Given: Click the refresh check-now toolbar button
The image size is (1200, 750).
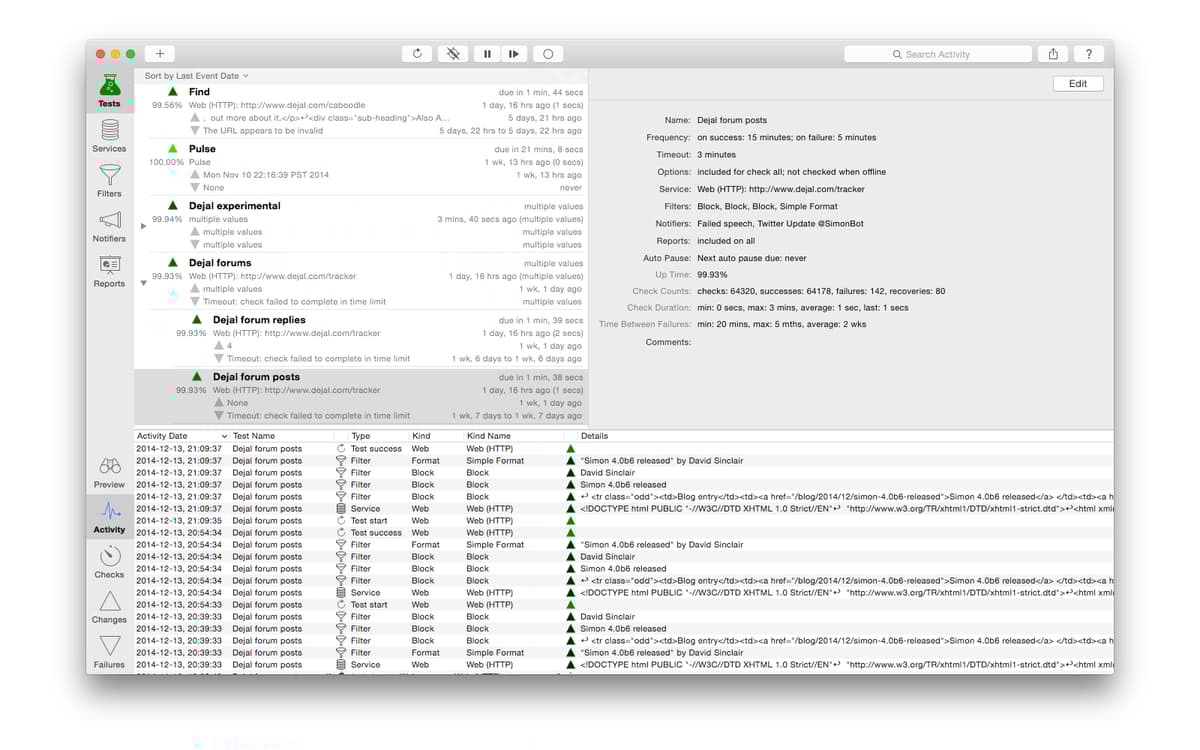Looking at the screenshot, I should click(417, 54).
